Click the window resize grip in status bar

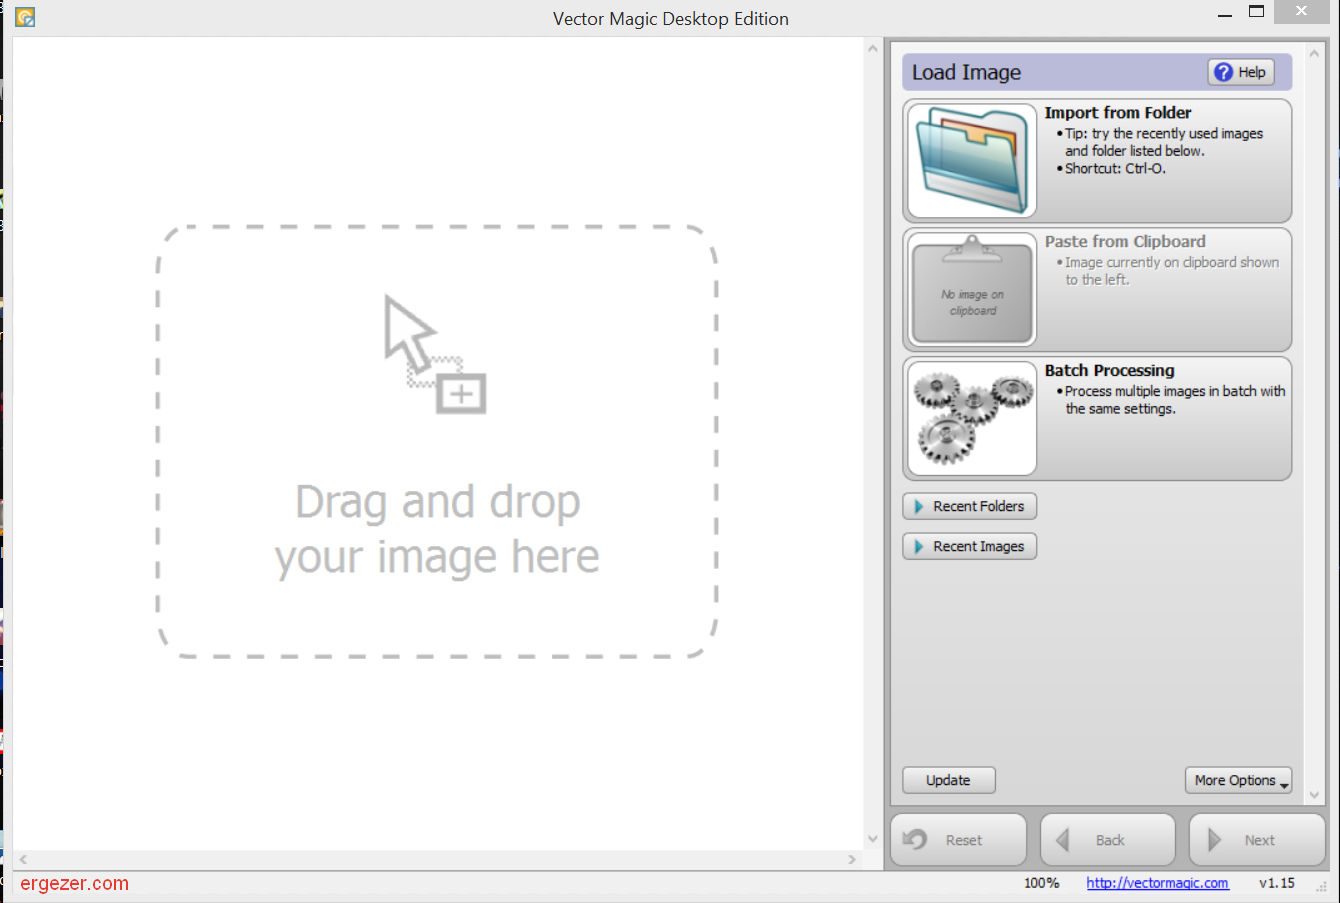pos(1321,885)
